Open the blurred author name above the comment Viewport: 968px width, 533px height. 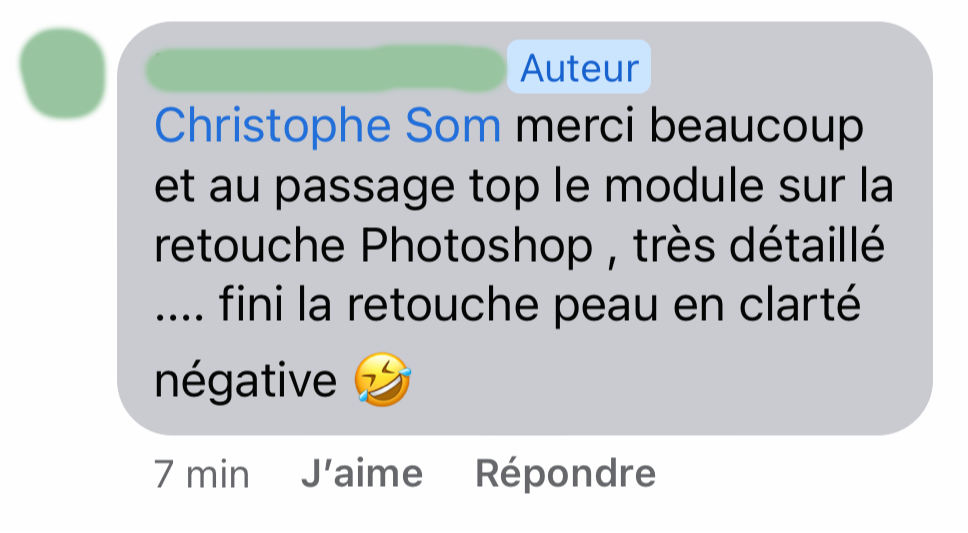[325, 69]
